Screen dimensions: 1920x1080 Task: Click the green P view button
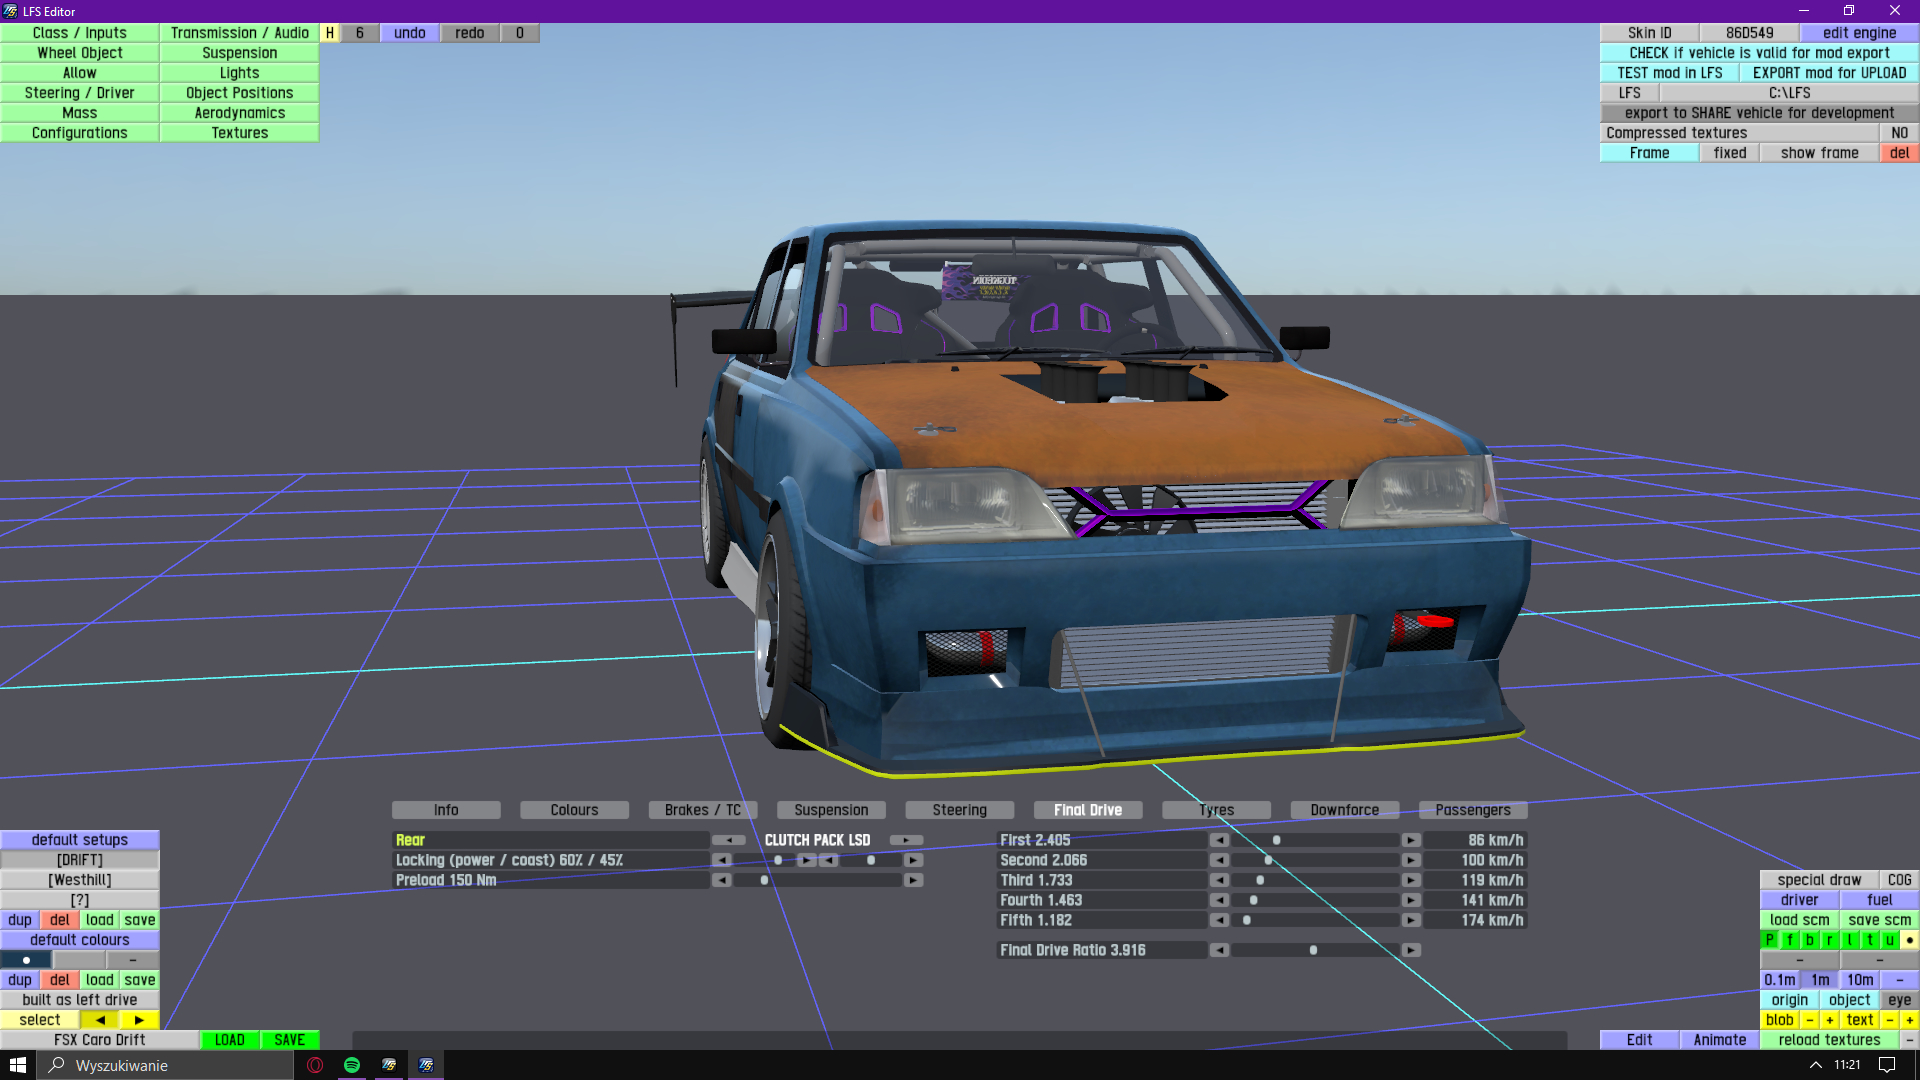tap(1770, 940)
